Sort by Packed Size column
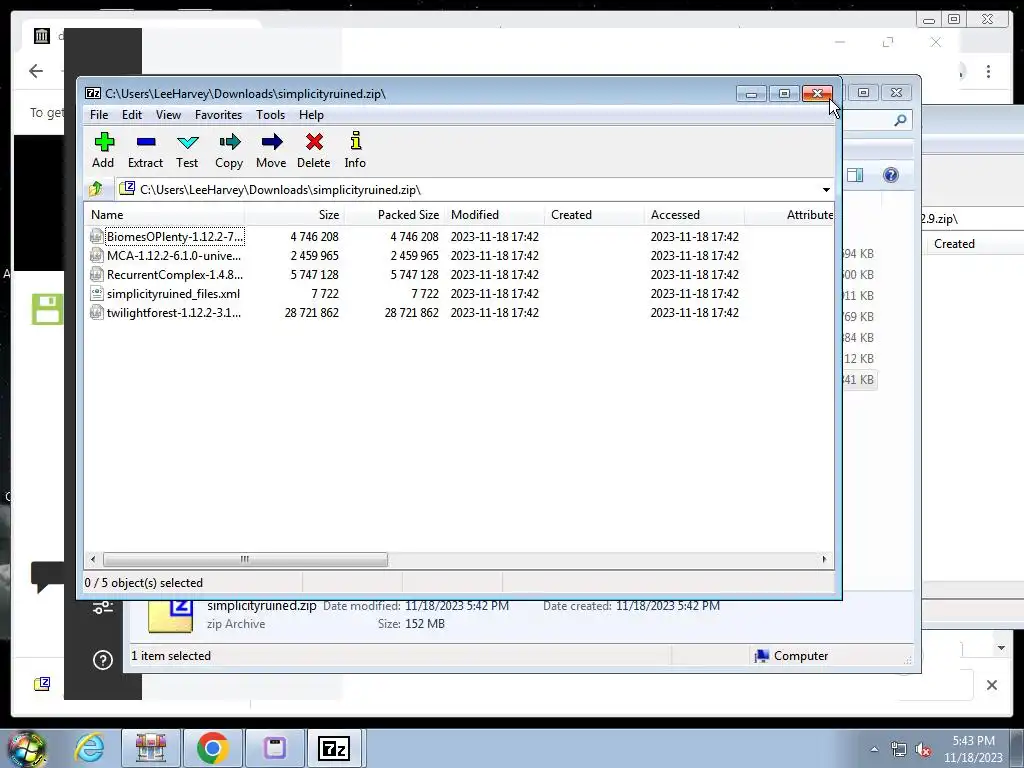 (394, 215)
